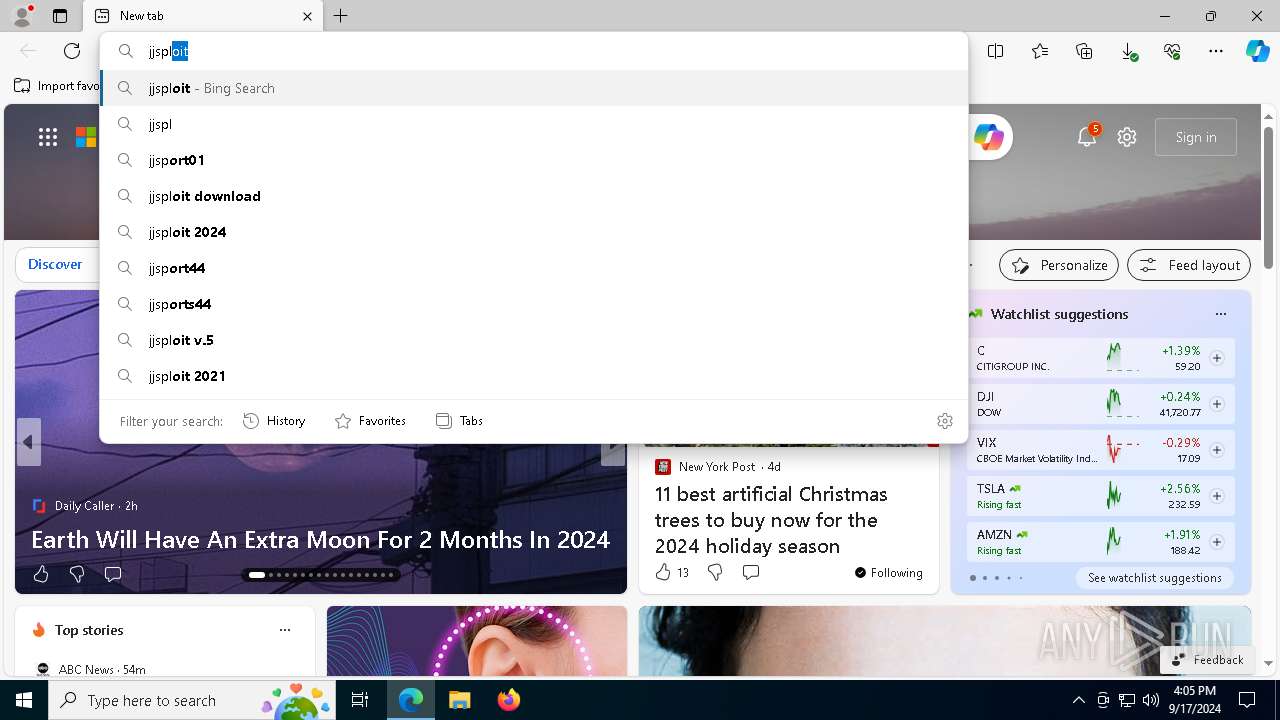Select the jjsploit download suggestion

point(534,196)
